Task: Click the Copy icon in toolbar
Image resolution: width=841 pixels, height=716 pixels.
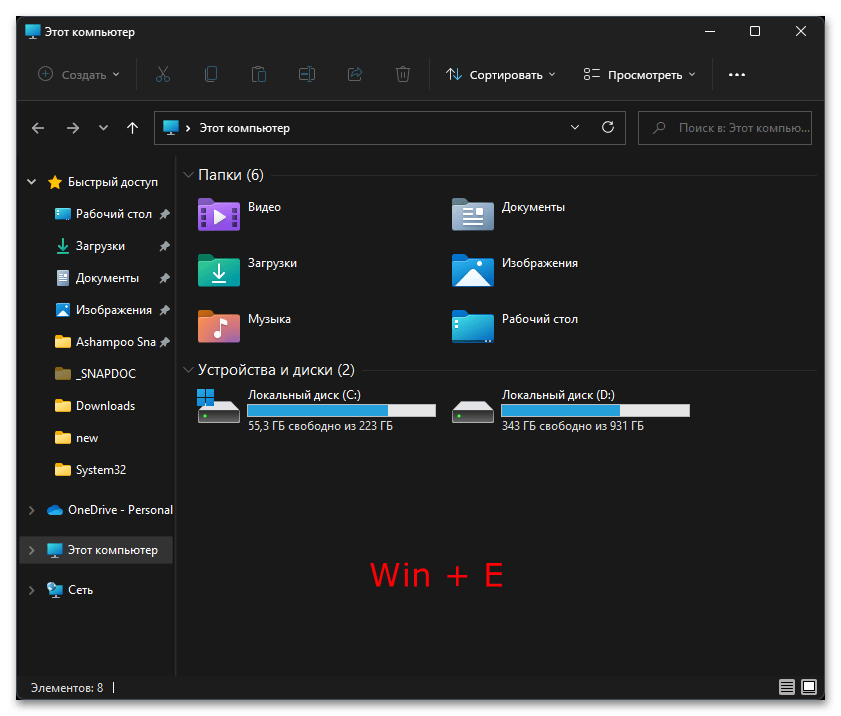Action: coord(211,74)
